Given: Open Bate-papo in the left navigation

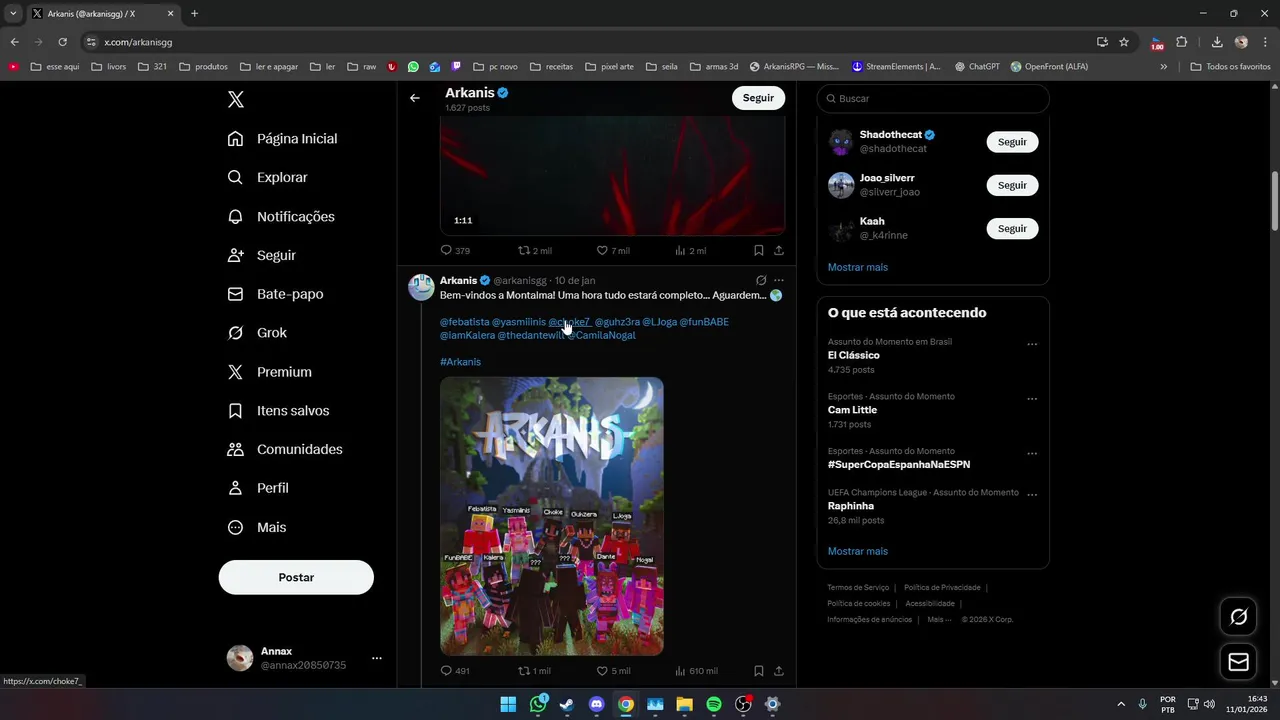Looking at the screenshot, I should click(275, 294).
